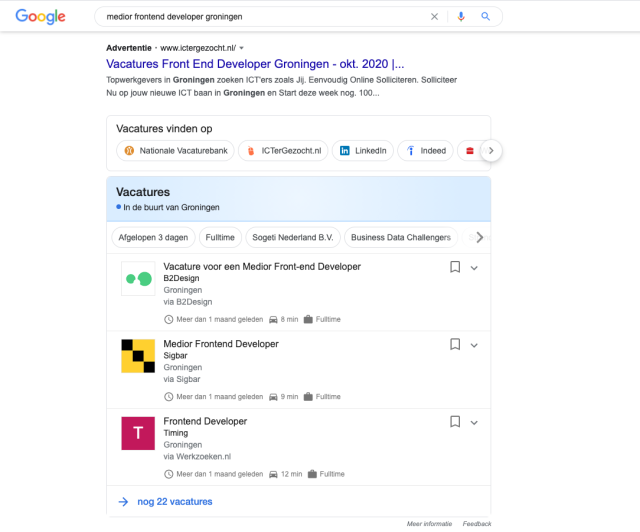The height and width of the screenshot is (532, 640).
Task: Click the Vacatures vinden op heading
Action: click(164, 129)
